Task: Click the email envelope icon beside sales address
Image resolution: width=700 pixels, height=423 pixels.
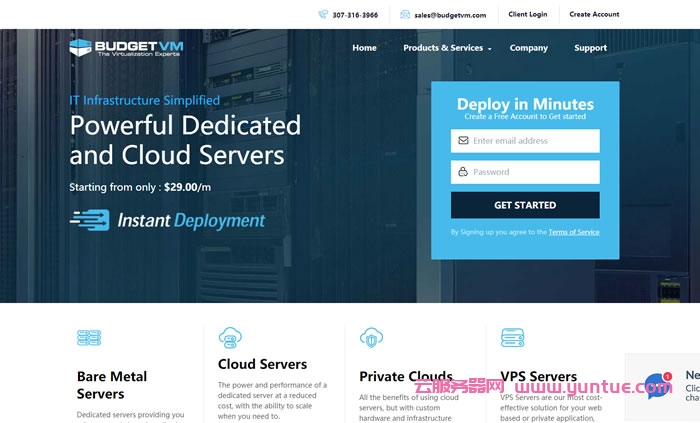Action: [405, 15]
